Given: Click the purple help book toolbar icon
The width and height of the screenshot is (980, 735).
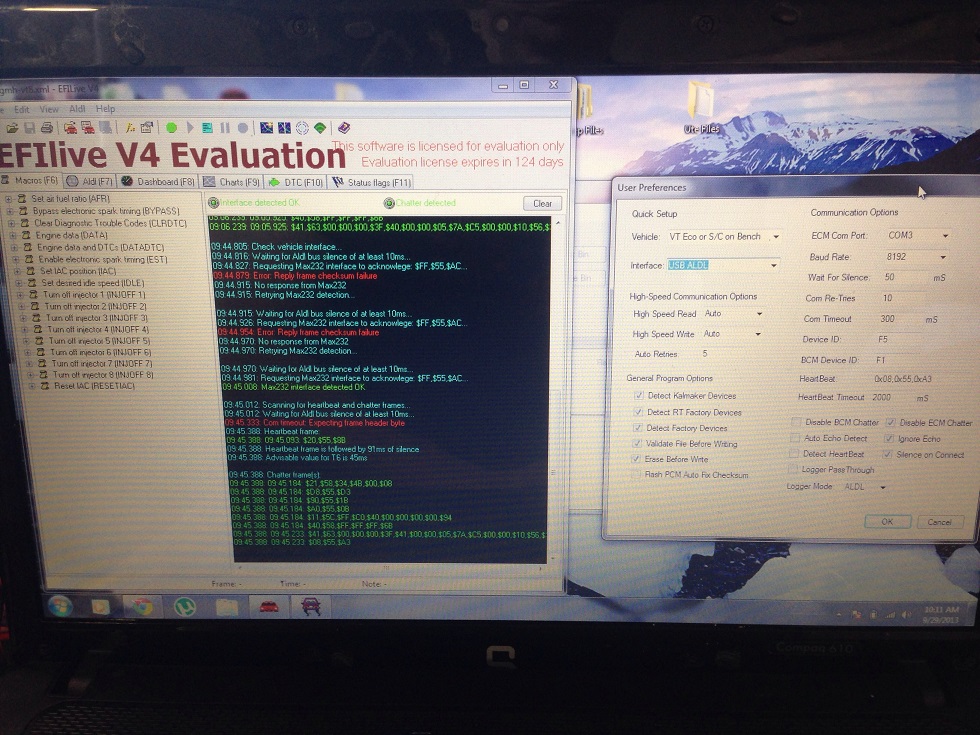Looking at the screenshot, I should click(344, 128).
